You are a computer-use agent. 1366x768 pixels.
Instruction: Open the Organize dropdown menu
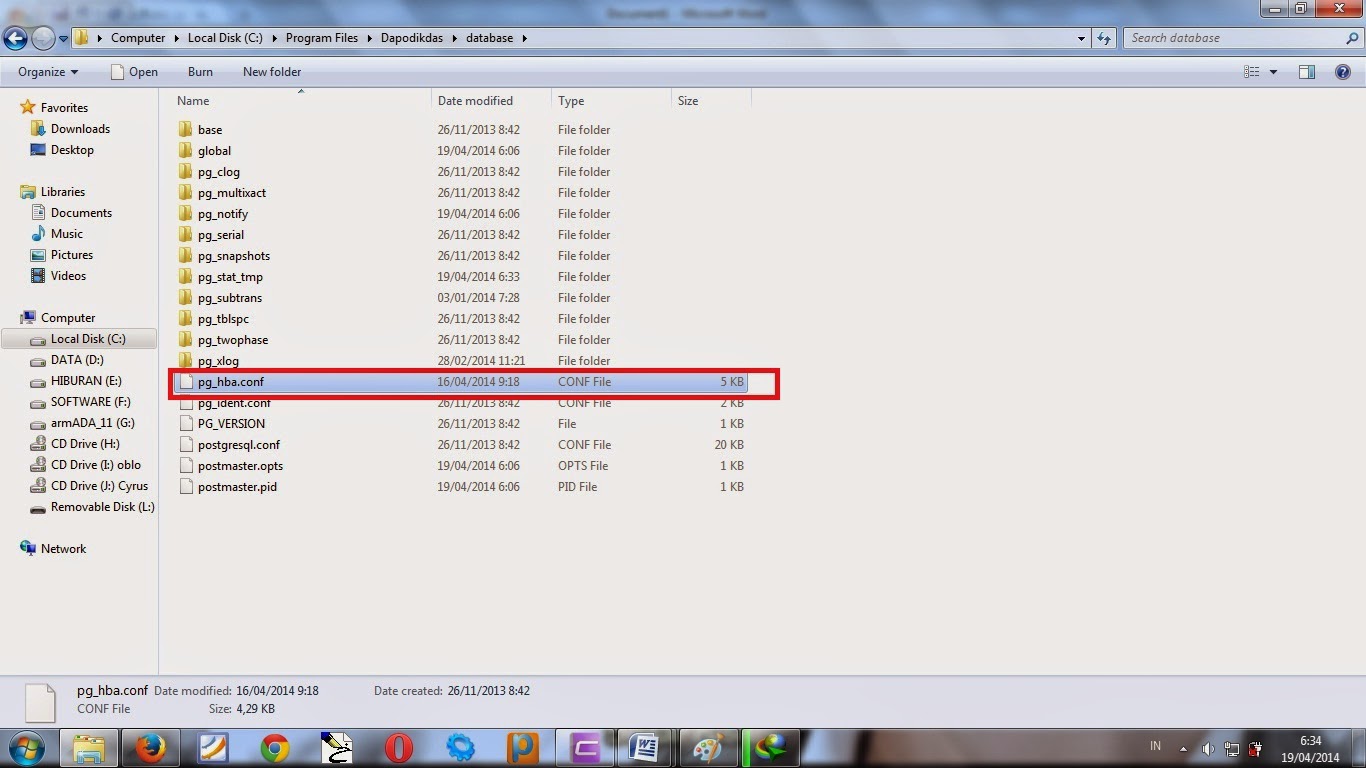coord(48,72)
